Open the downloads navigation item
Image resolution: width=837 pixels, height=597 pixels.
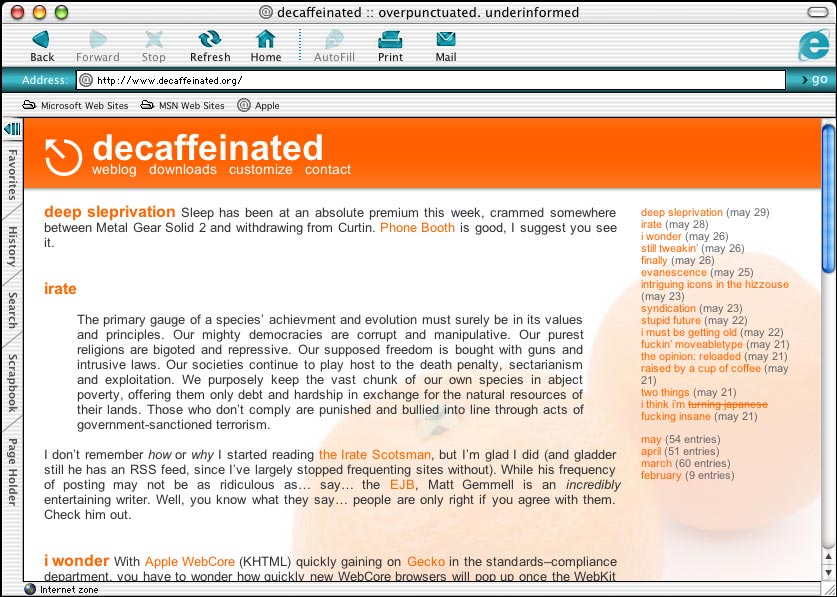(x=183, y=170)
